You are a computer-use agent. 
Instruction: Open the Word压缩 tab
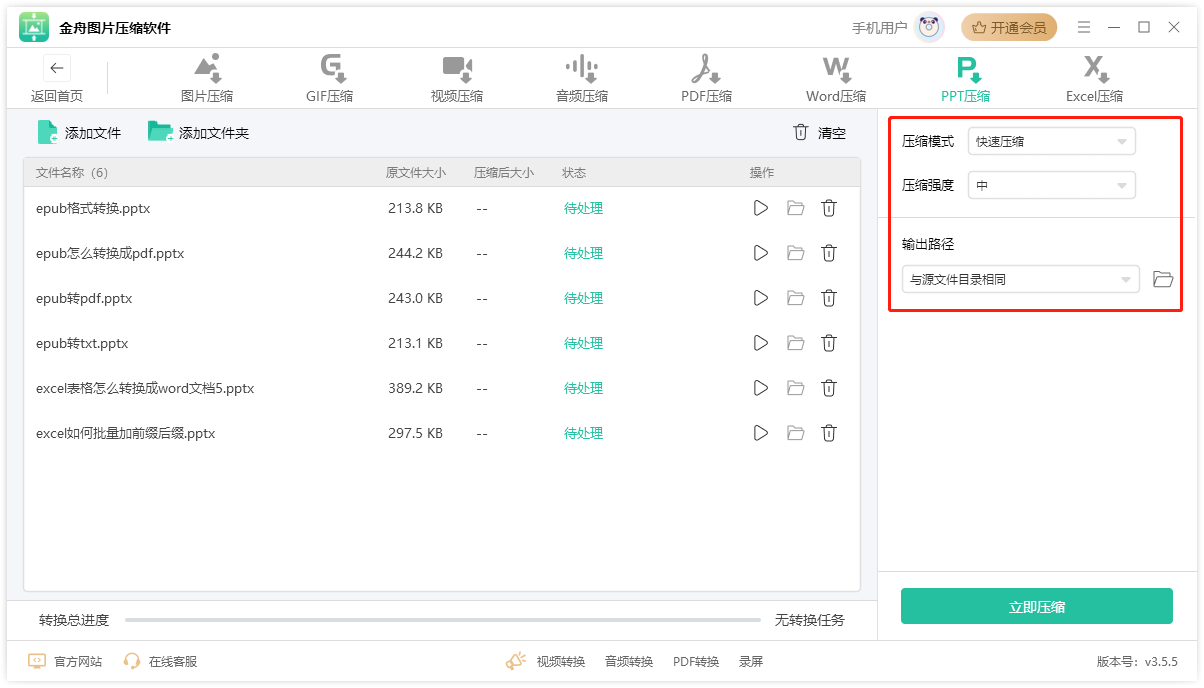coord(836,79)
